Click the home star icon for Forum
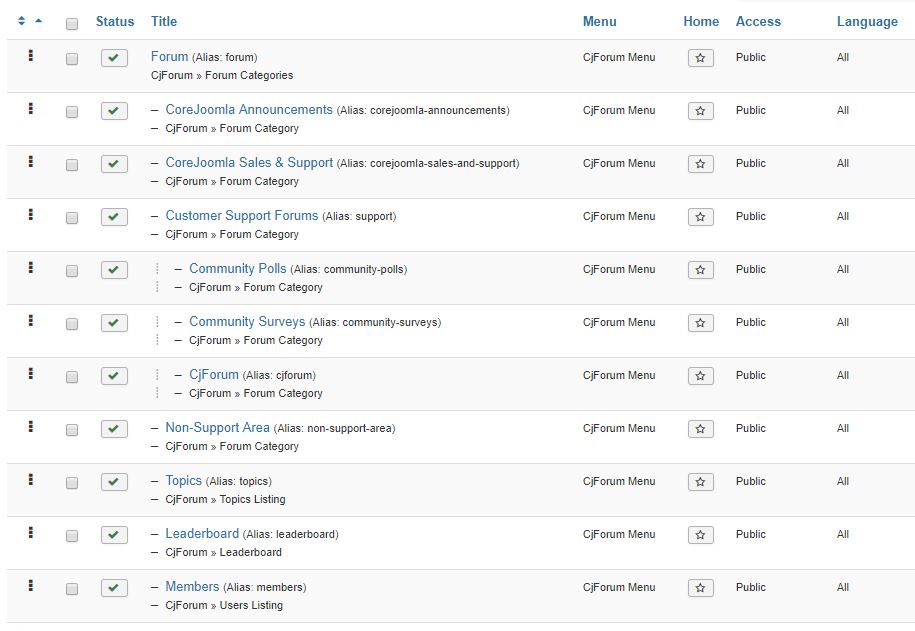The image size is (915, 631). click(x=701, y=58)
